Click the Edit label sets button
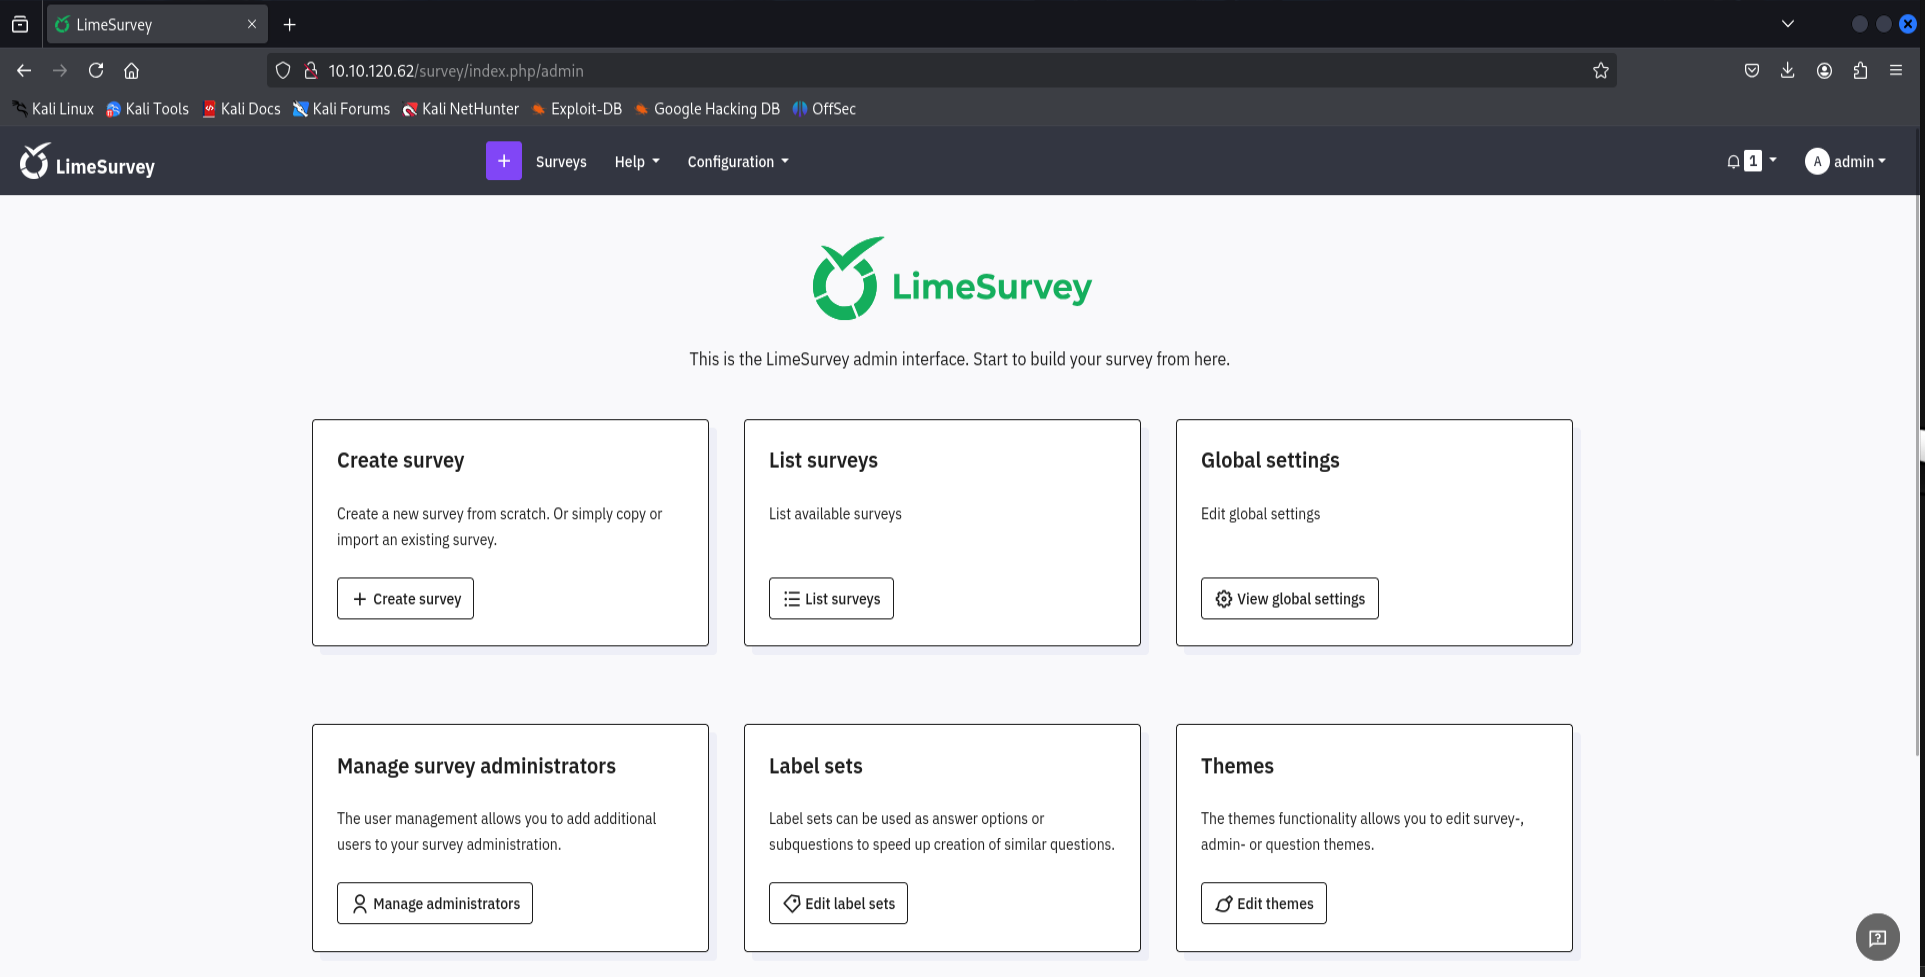The image size is (1925, 977). tap(838, 904)
